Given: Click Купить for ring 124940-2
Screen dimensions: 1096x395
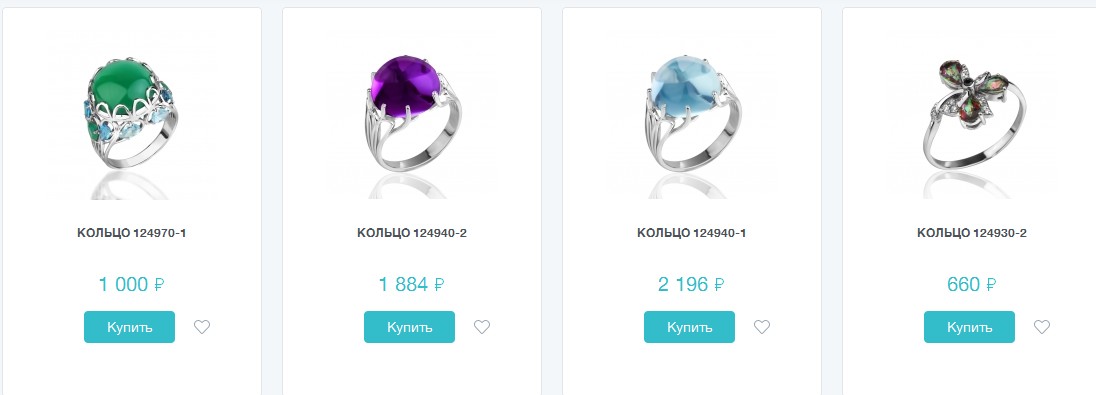Looking at the screenshot, I should point(410,327).
